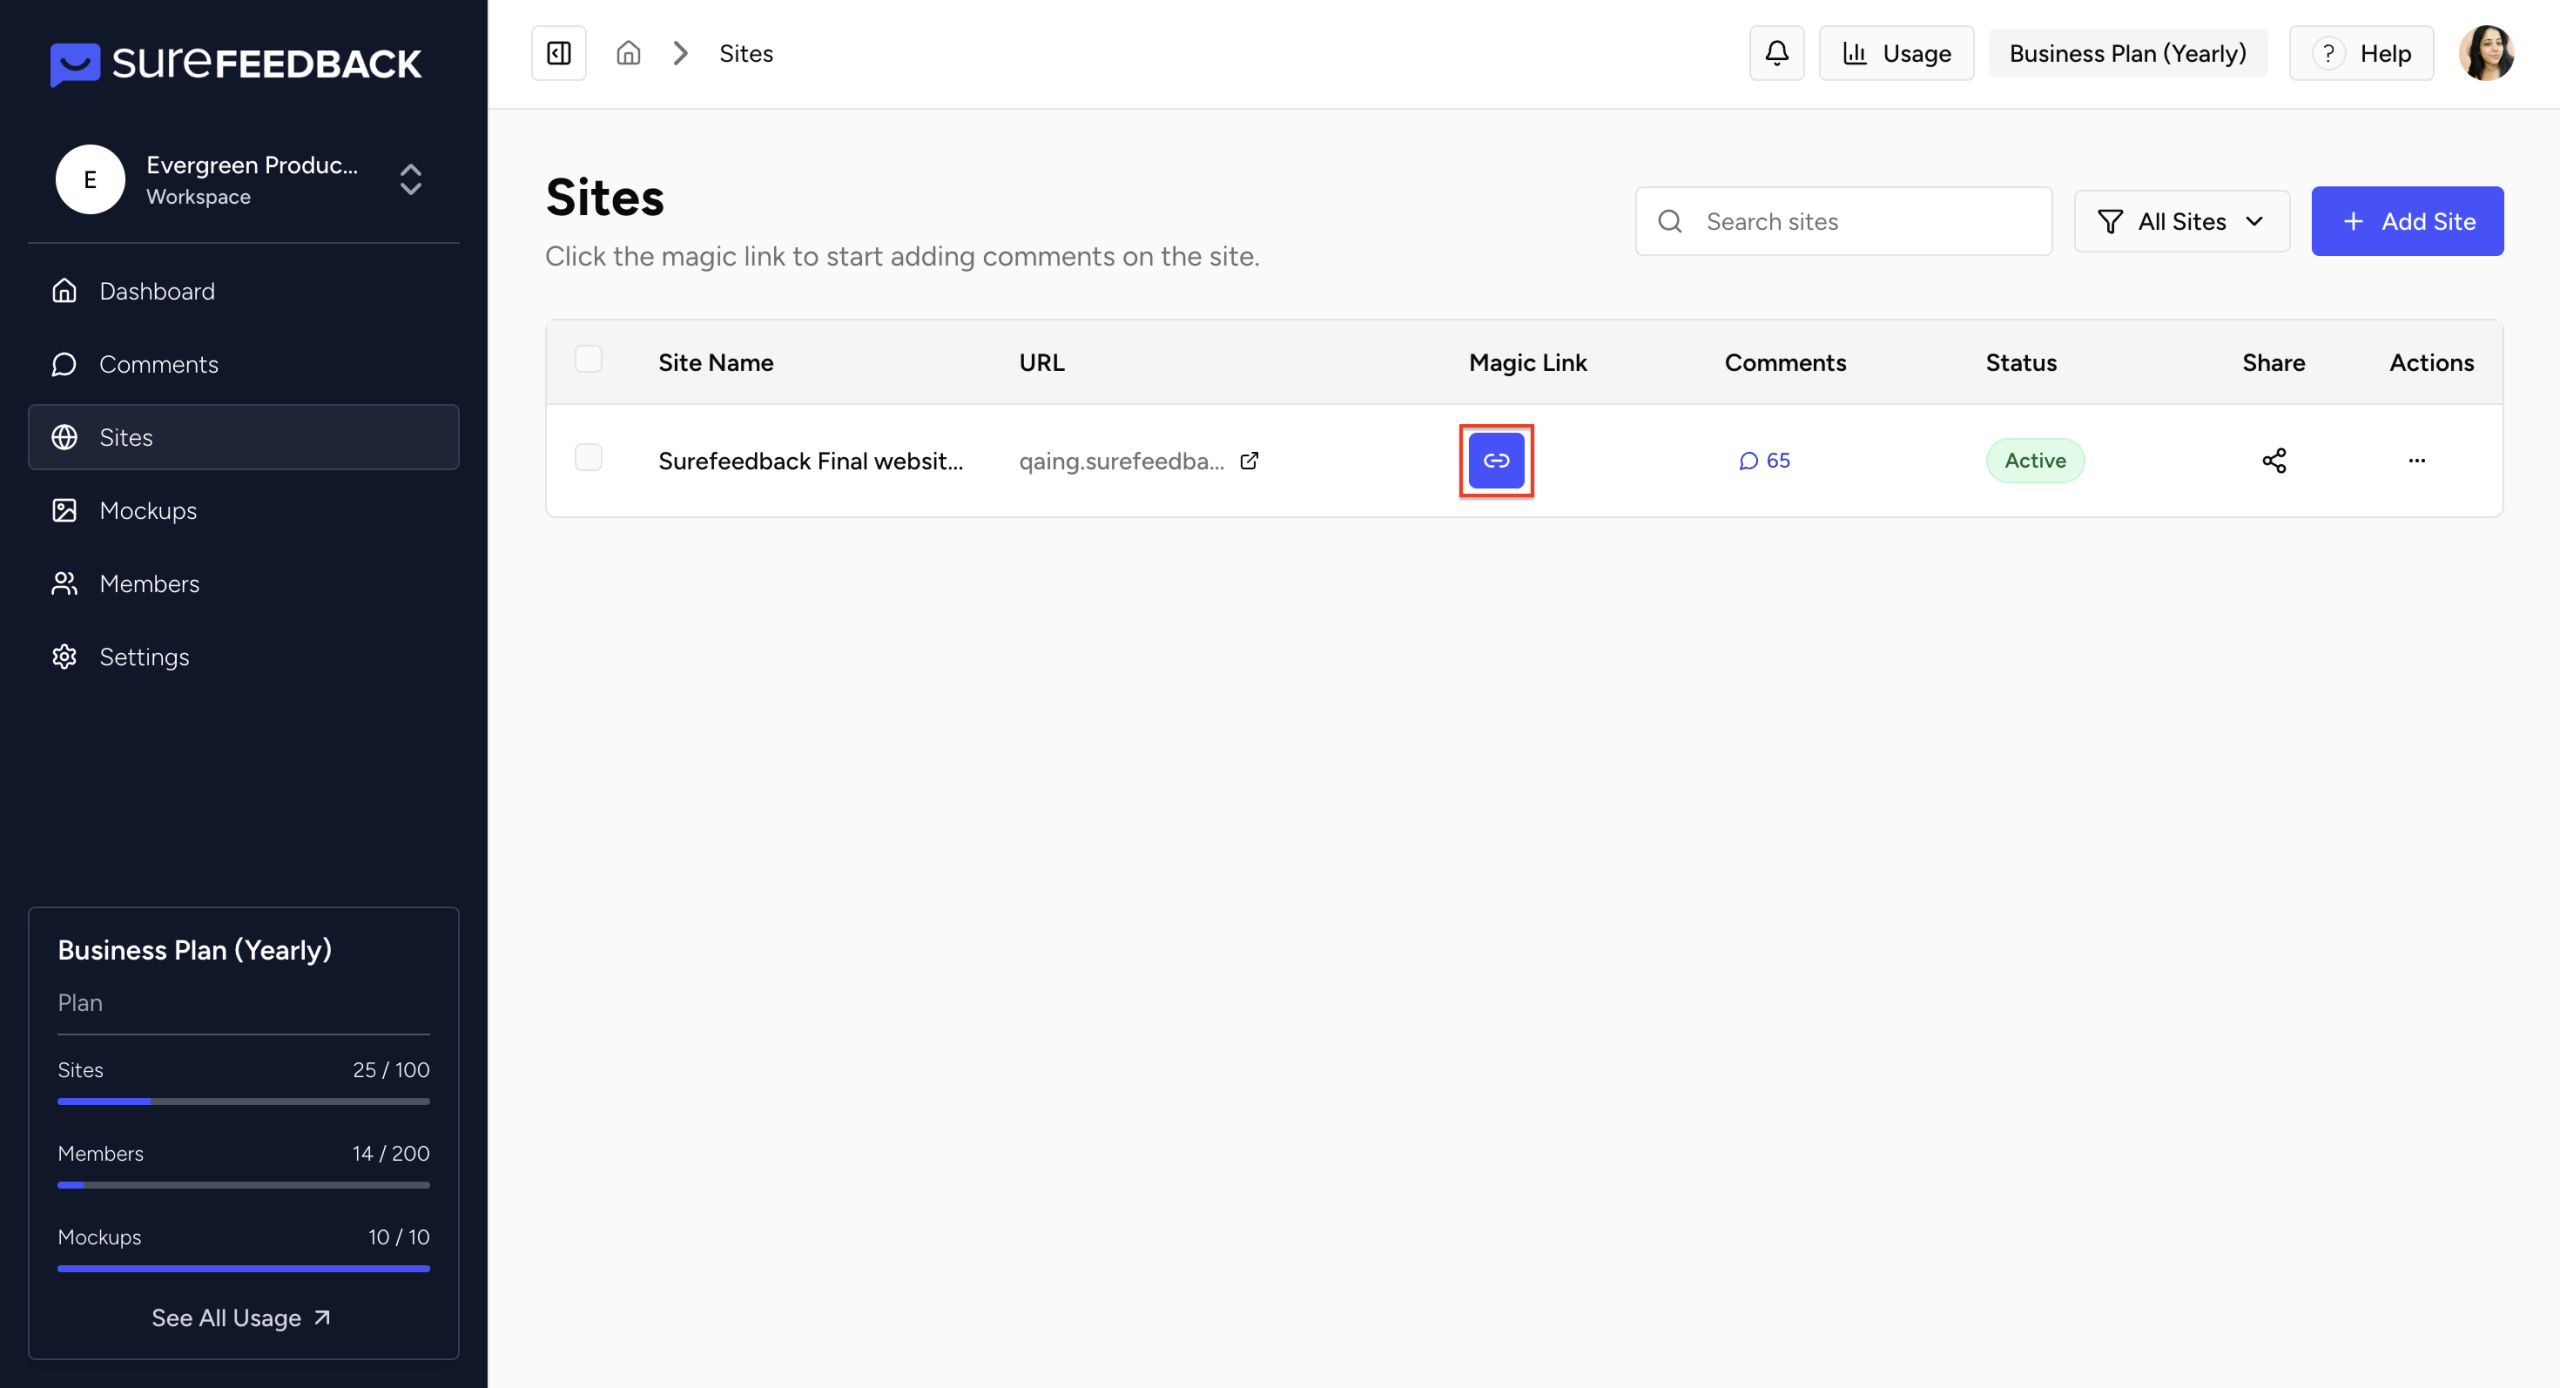
Task: Tick the Surefeedback Final website row checkbox
Action: coord(588,458)
